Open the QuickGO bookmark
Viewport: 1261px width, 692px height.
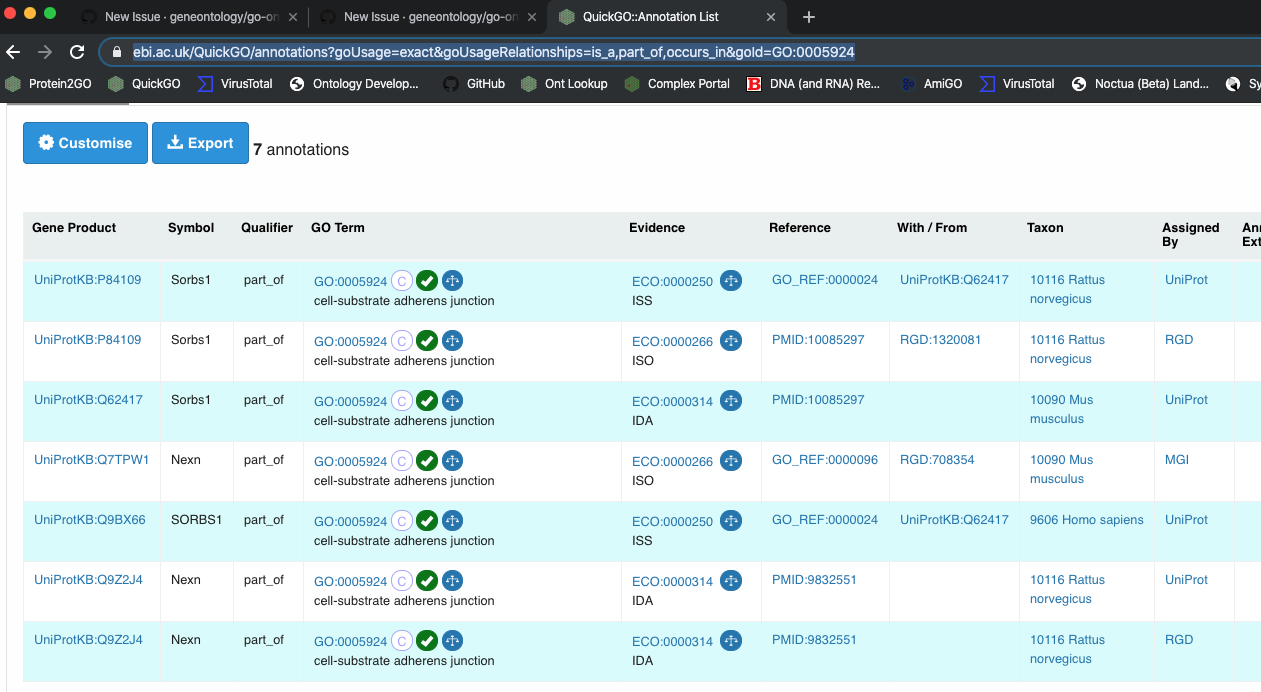(x=145, y=84)
